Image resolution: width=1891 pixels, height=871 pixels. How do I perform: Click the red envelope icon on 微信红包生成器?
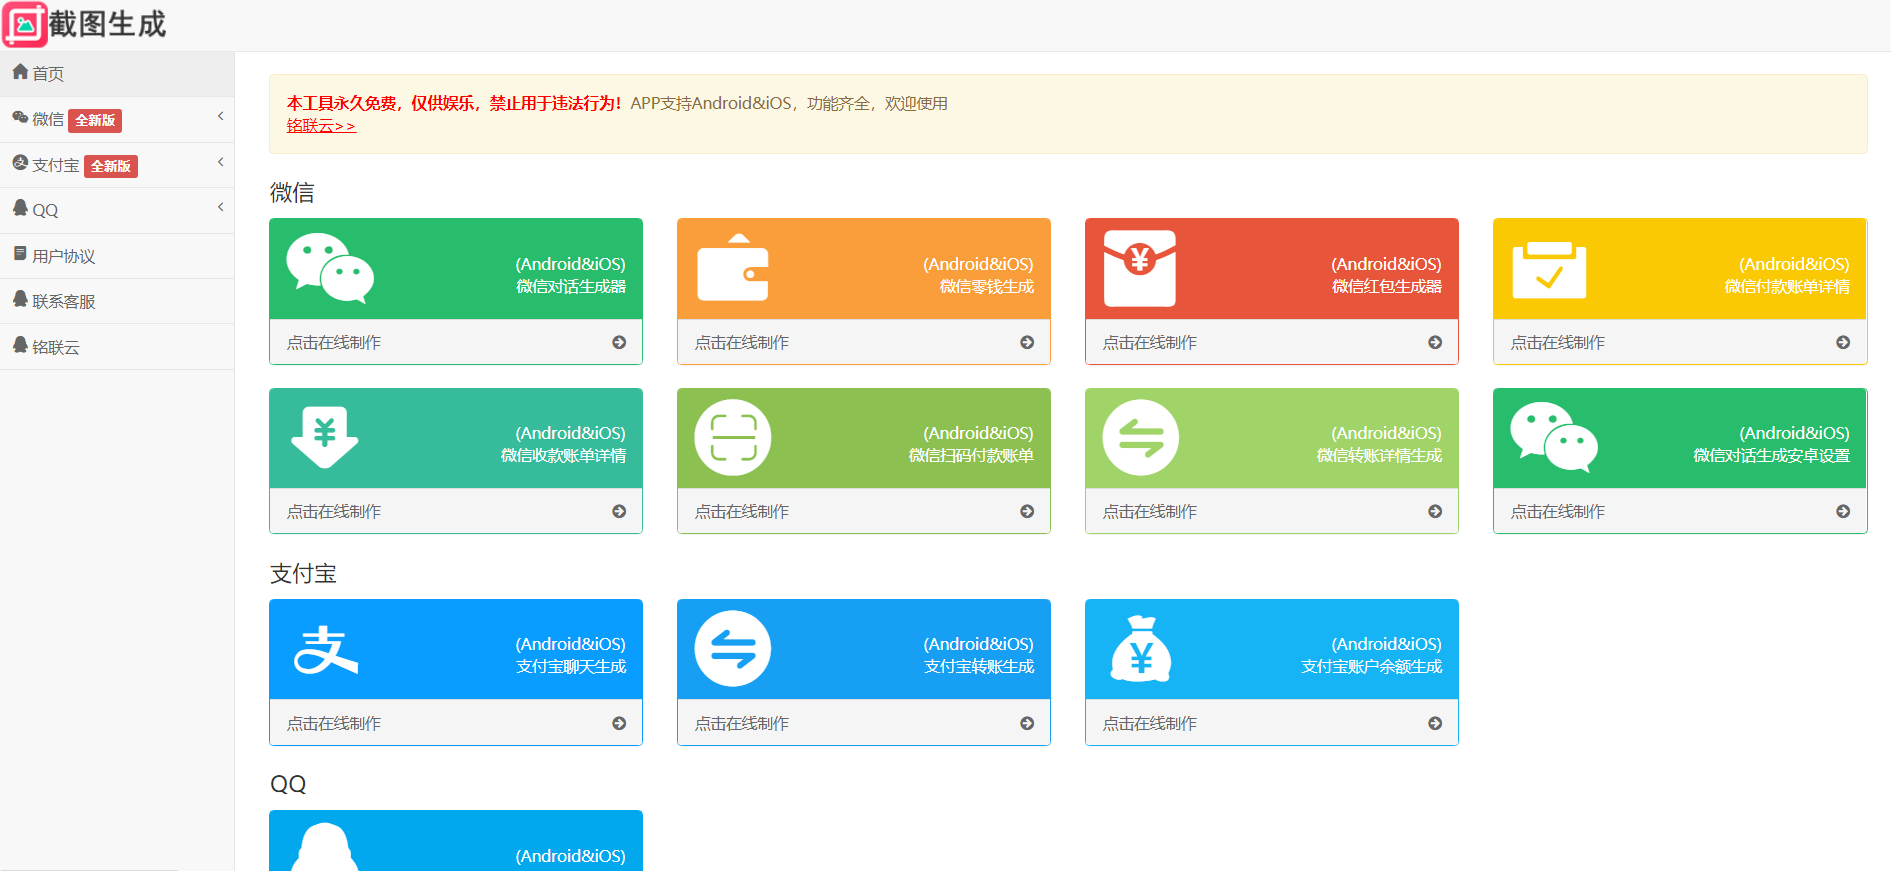pyautogui.click(x=1140, y=268)
